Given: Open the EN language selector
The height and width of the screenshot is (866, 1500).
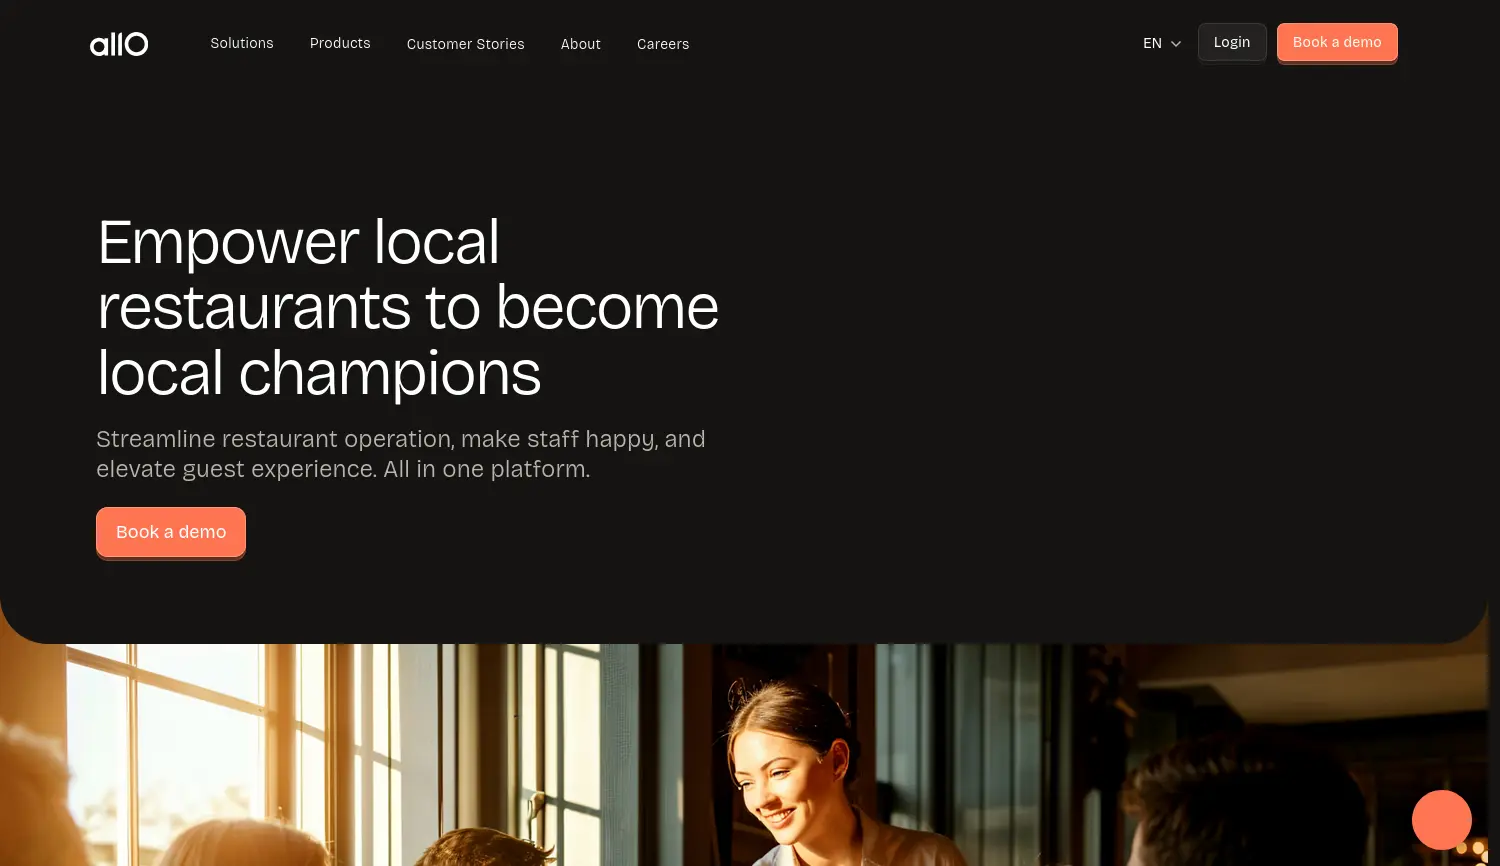Looking at the screenshot, I should pos(1162,43).
